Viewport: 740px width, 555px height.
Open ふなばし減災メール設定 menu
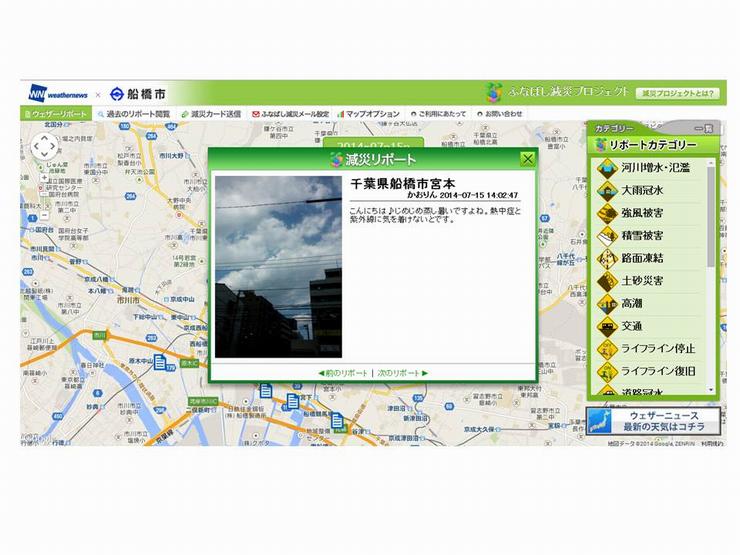click(290, 114)
